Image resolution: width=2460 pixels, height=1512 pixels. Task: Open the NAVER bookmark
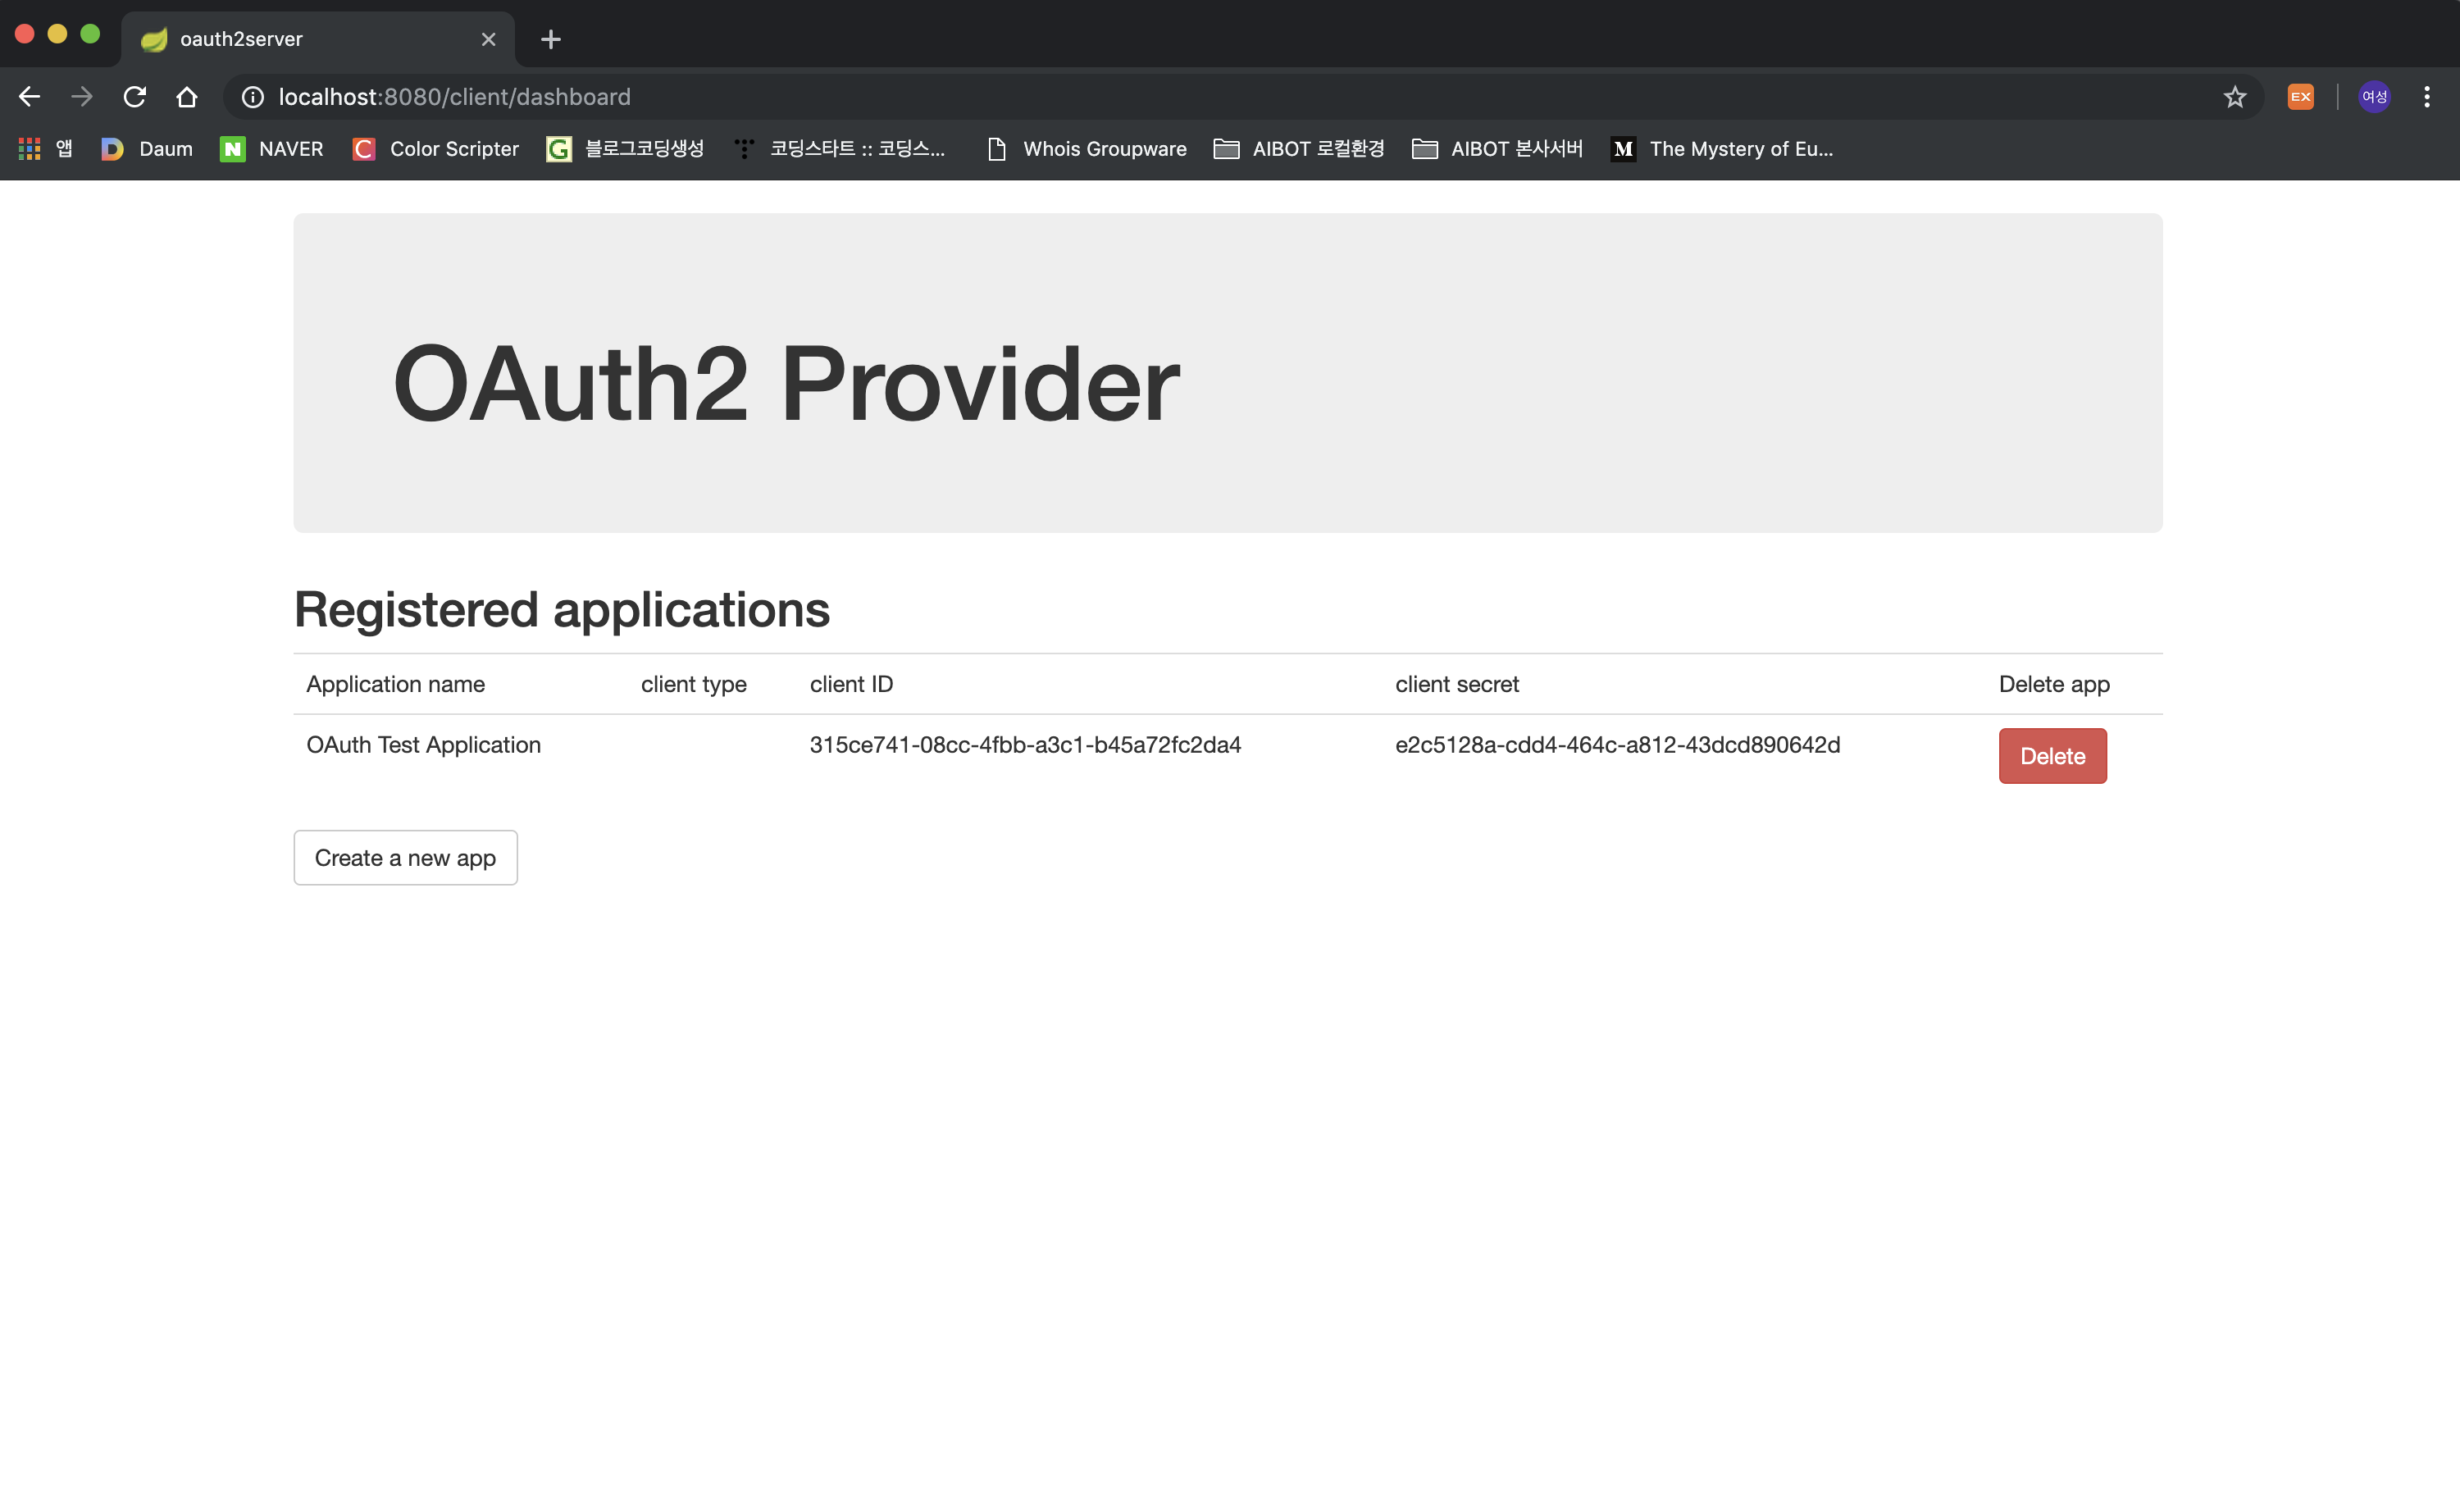coord(272,149)
